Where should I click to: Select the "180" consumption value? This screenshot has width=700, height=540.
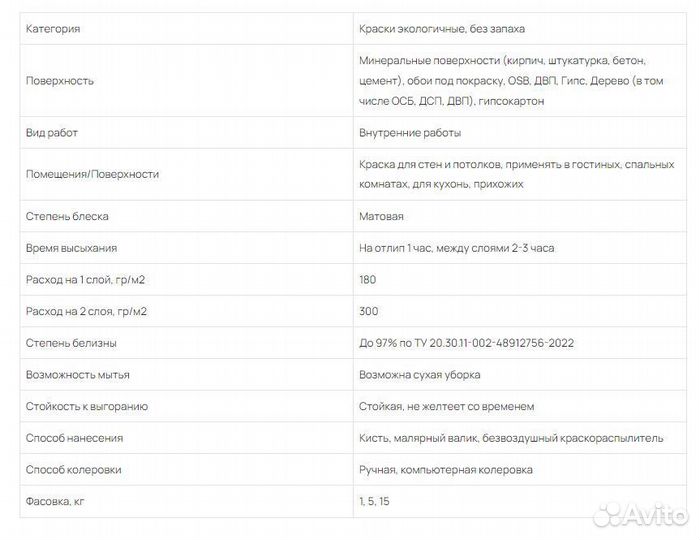coord(367,280)
